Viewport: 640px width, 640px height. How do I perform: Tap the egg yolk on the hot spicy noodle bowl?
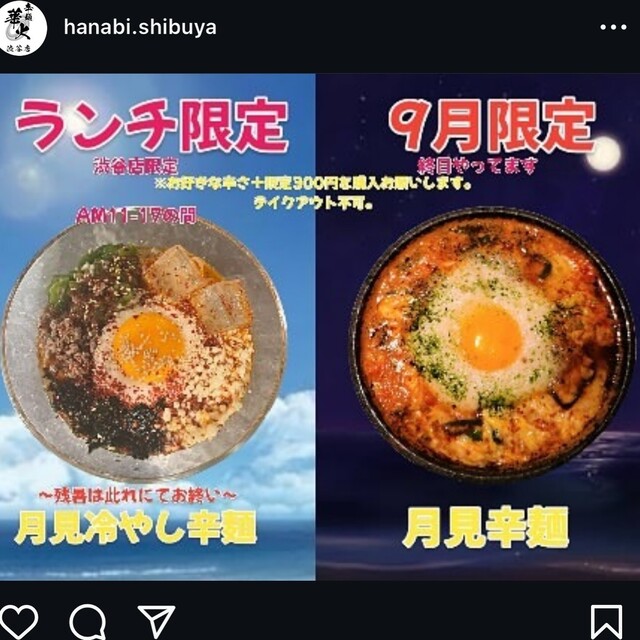(490, 338)
